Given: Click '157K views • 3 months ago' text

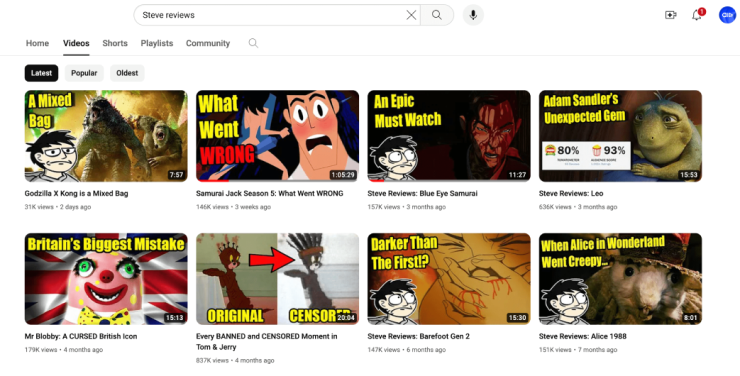Looking at the screenshot, I should tap(407, 207).
